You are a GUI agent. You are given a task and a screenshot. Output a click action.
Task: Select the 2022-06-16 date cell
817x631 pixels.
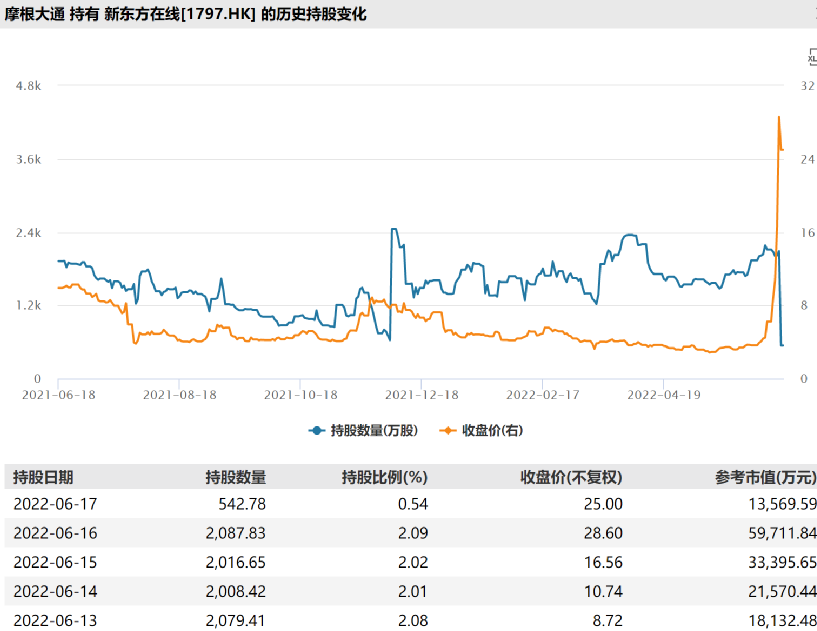click(x=55, y=533)
